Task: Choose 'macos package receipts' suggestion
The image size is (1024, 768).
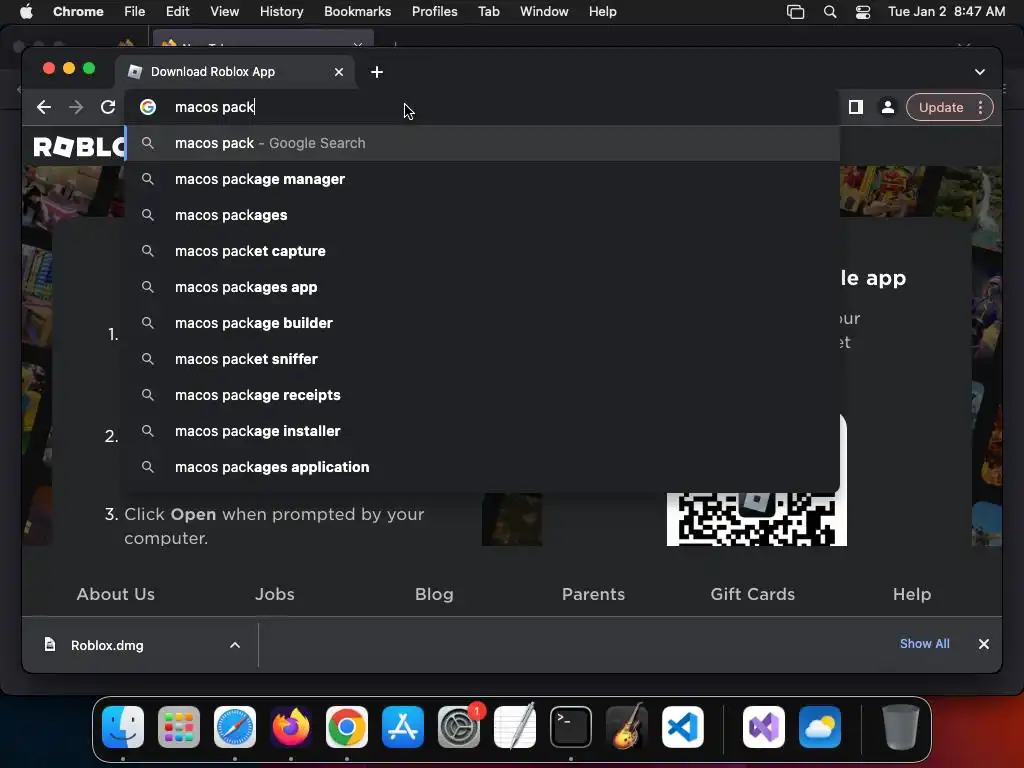Action: click(483, 394)
